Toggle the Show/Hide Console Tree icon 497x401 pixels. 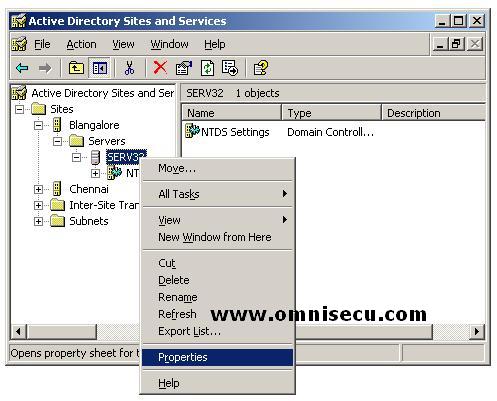pos(100,68)
